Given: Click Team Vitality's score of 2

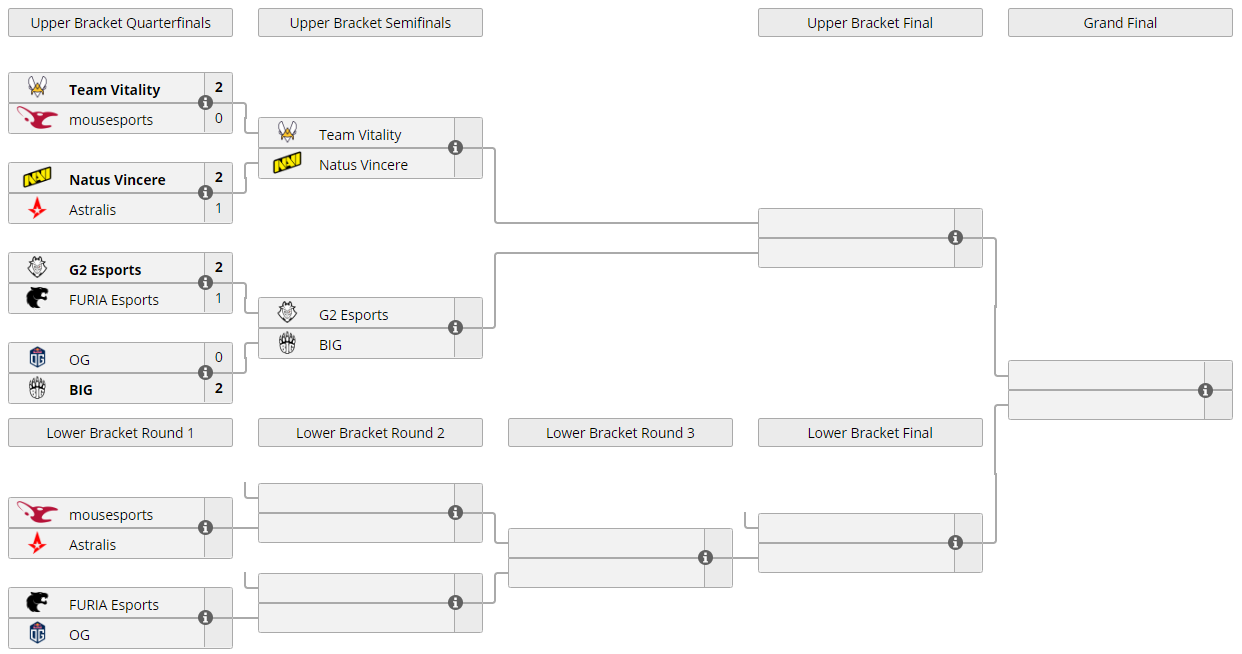Looking at the screenshot, I should coord(218,88).
